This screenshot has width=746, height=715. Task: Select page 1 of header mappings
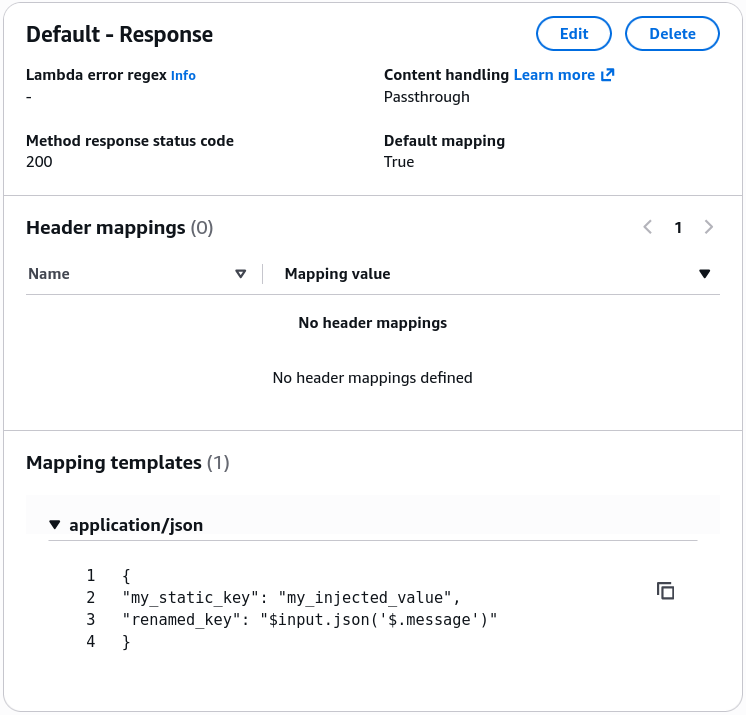pyautogui.click(x=678, y=227)
